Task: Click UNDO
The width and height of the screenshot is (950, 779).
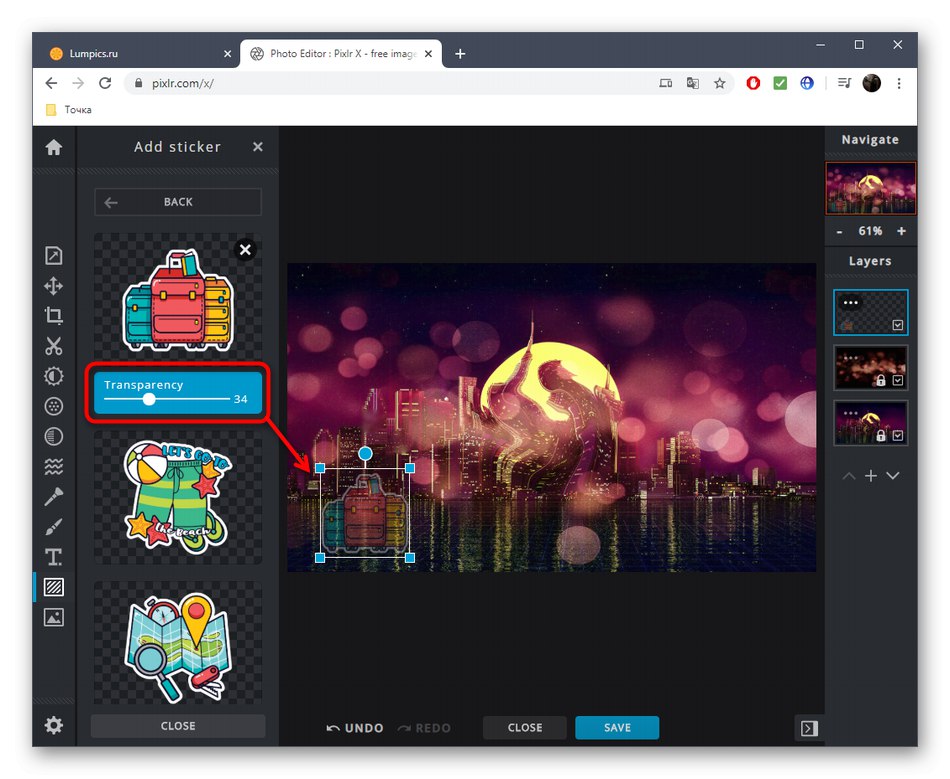Action: point(355,728)
